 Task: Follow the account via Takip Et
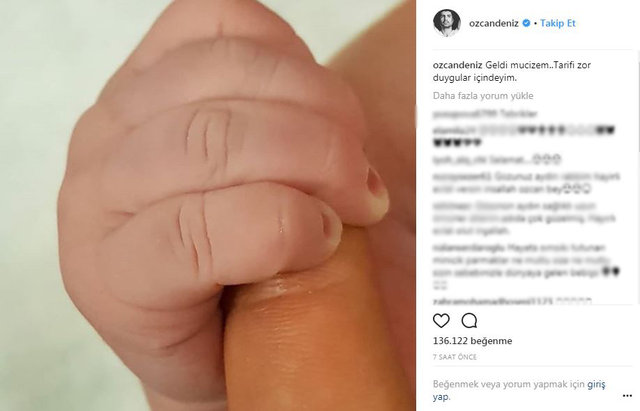pyautogui.click(x=558, y=23)
